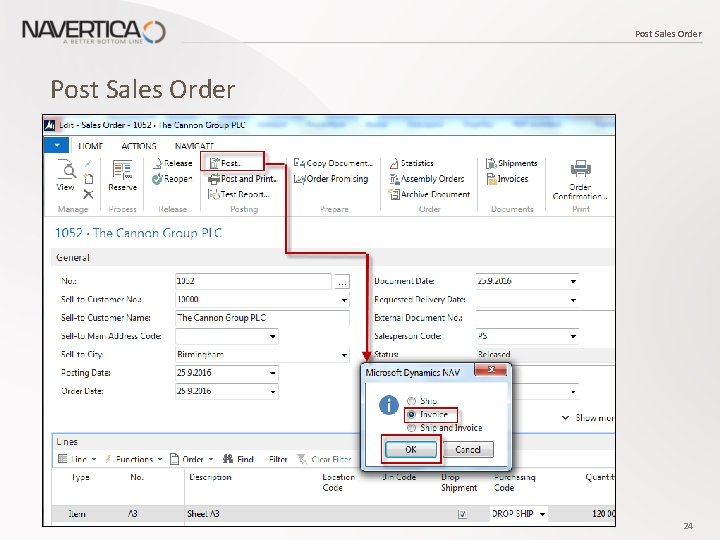Click the Archive Document icon
The width and height of the screenshot is (720, 540).
[394, 194]
